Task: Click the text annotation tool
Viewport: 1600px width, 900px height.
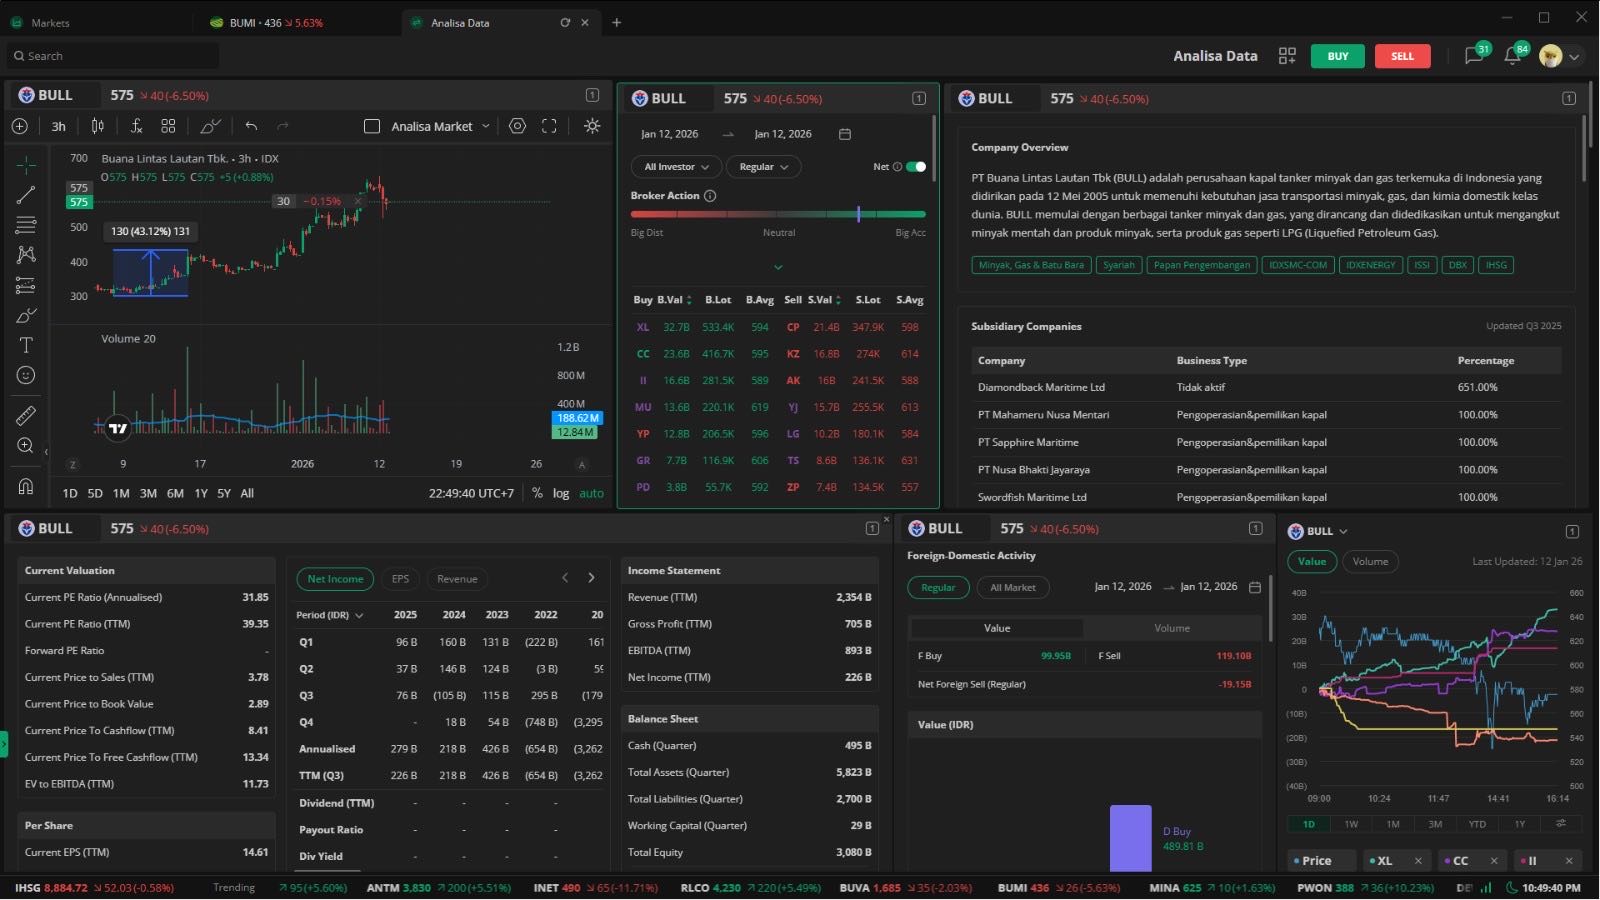Action: click(x=26, y=345)
